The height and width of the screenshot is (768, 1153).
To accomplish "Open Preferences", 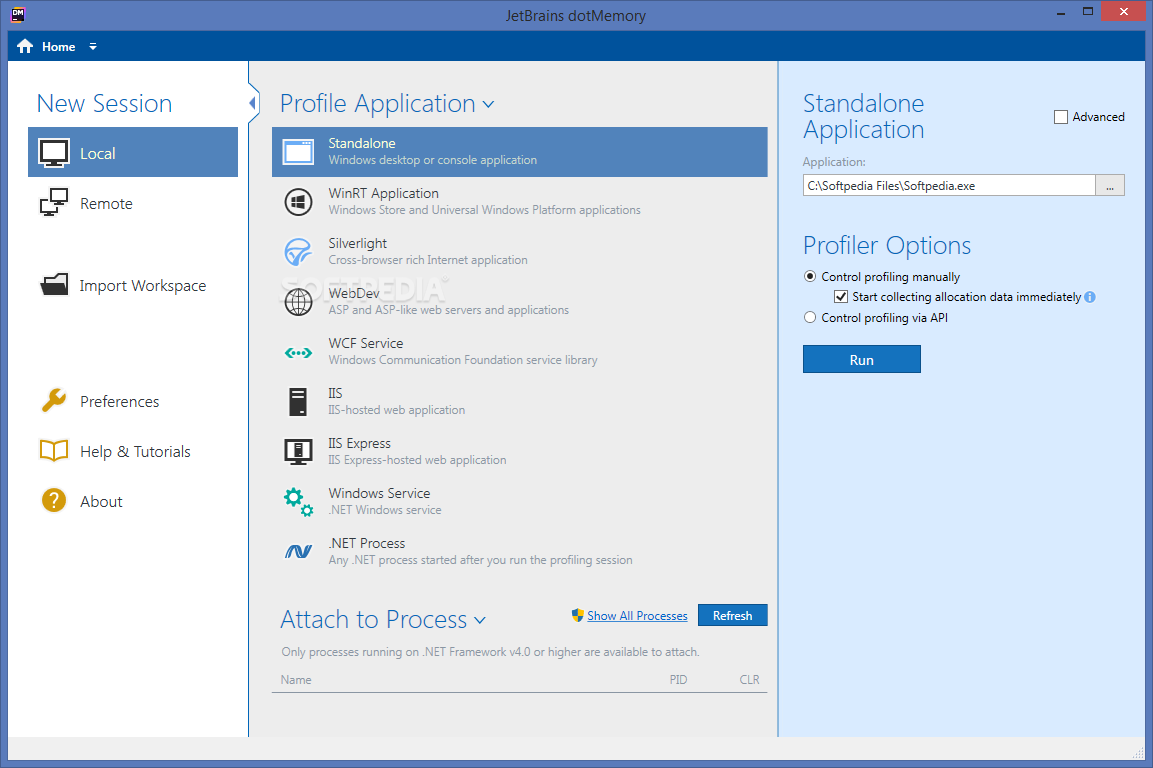I will [x=133, y=401].
